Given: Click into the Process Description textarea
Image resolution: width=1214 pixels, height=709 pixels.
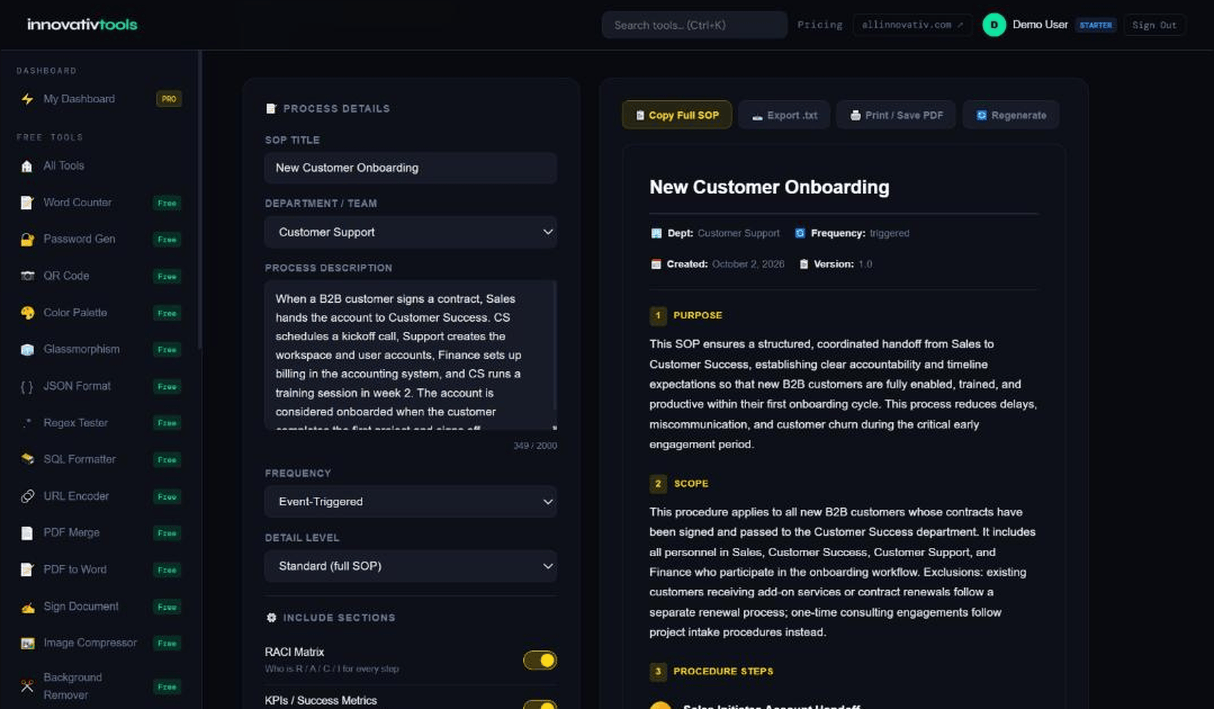Looking at the screenshot, I should [x=411, y=356].
